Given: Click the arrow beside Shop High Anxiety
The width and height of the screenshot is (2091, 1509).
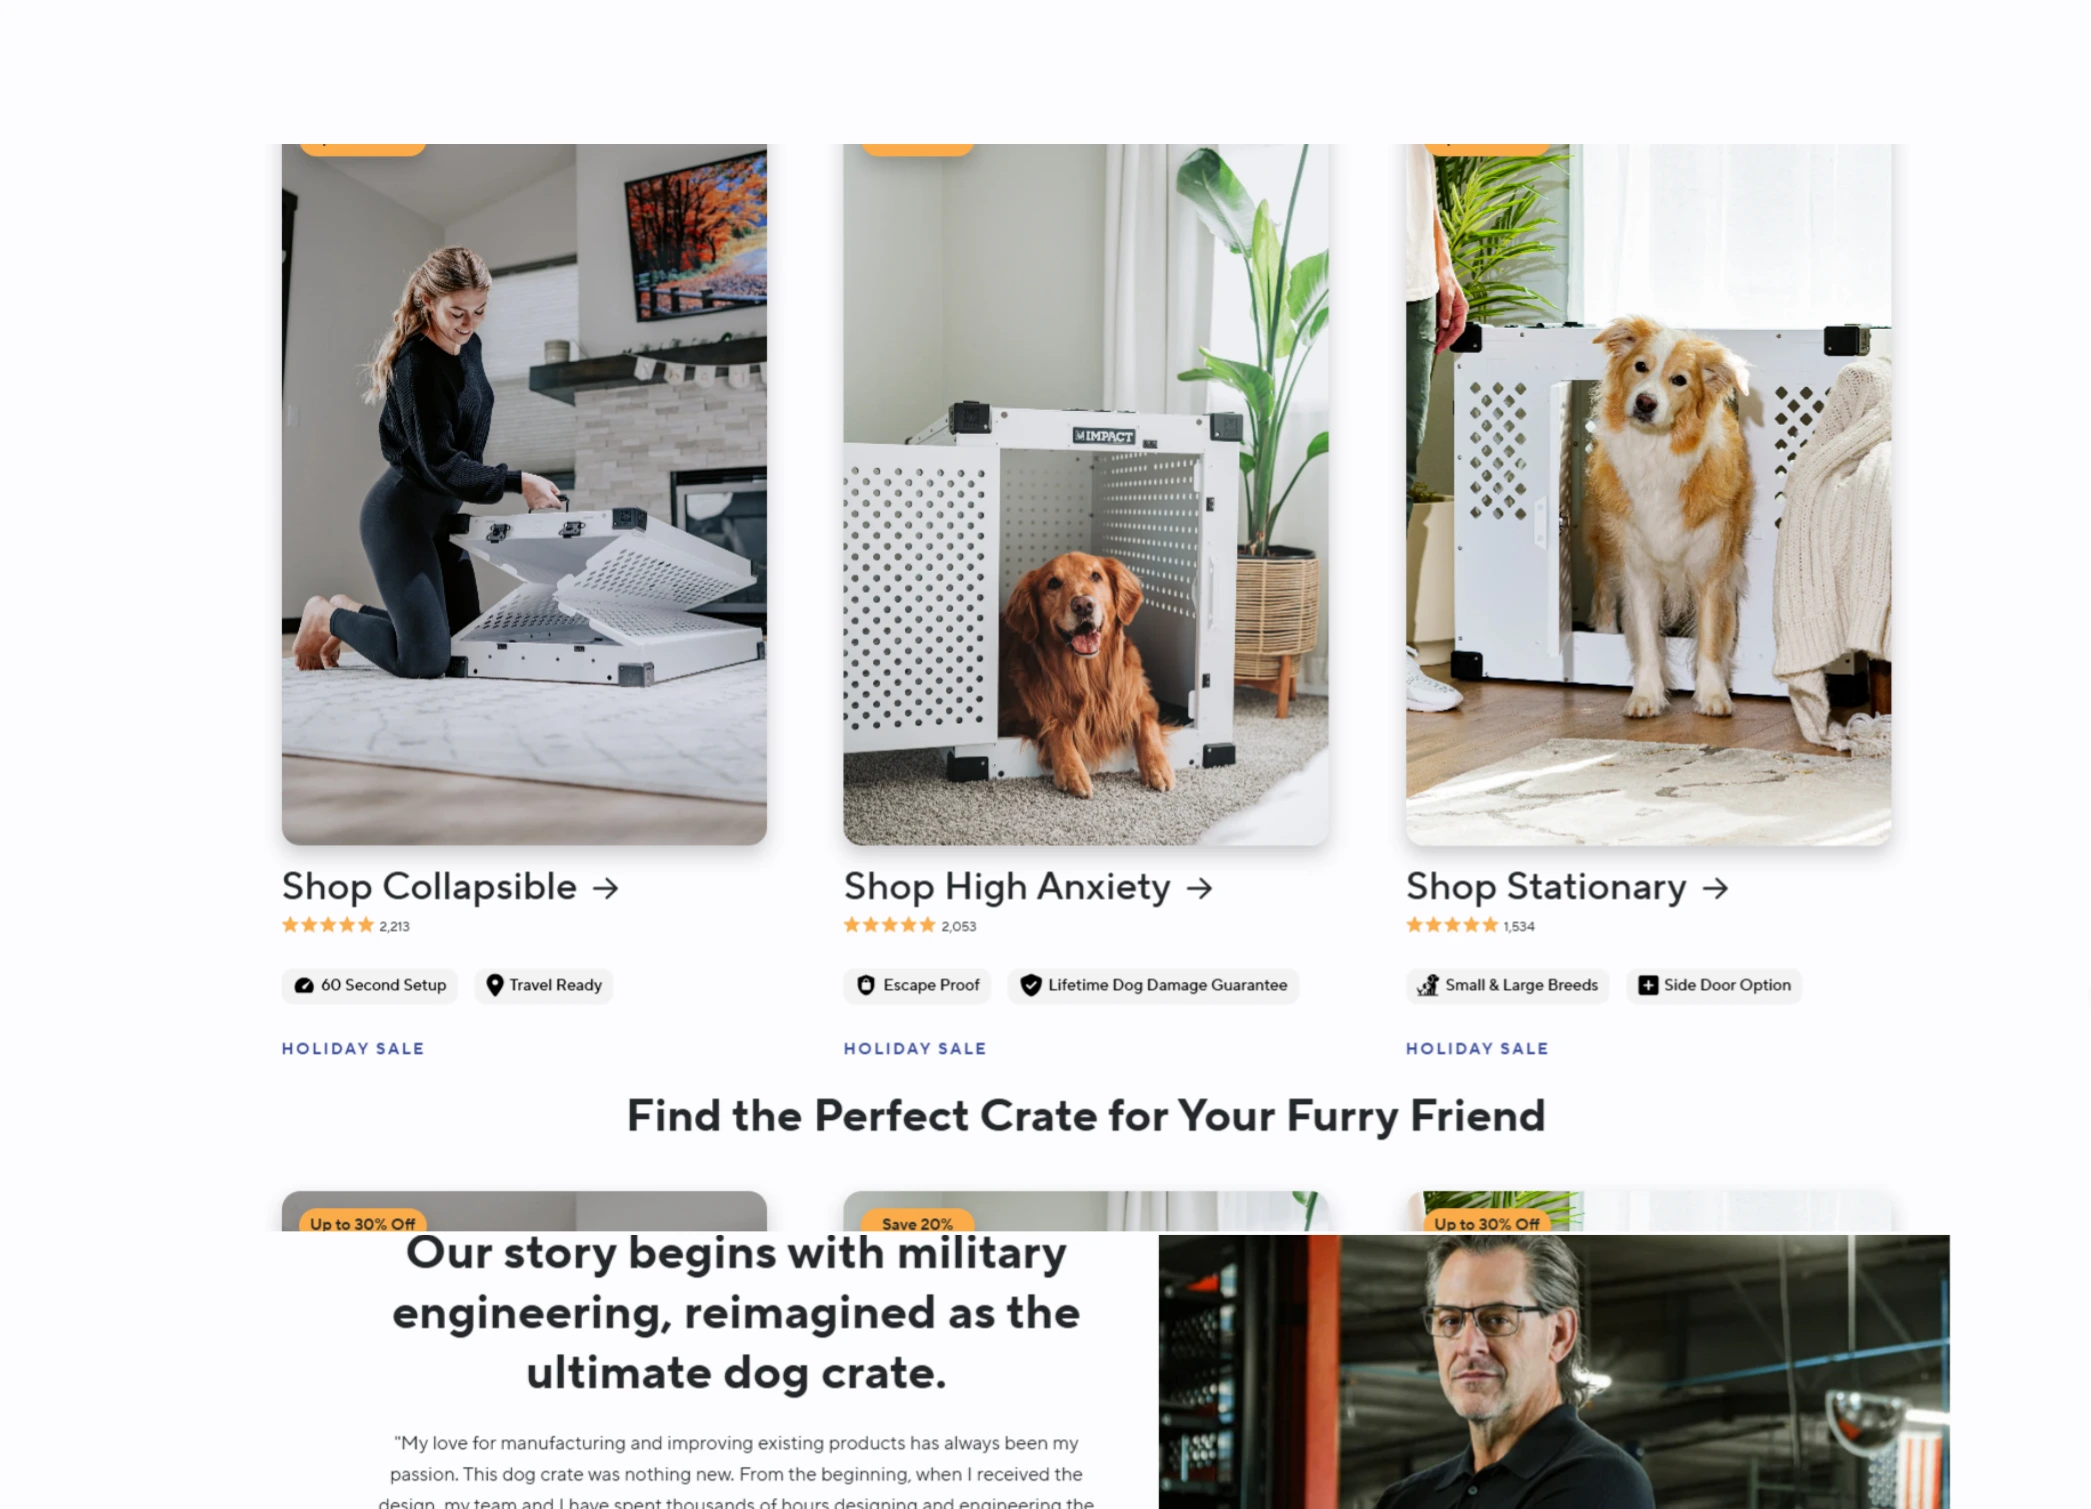Looking at the screenshot, I should pyautogui.click(x=1199, y=888).
